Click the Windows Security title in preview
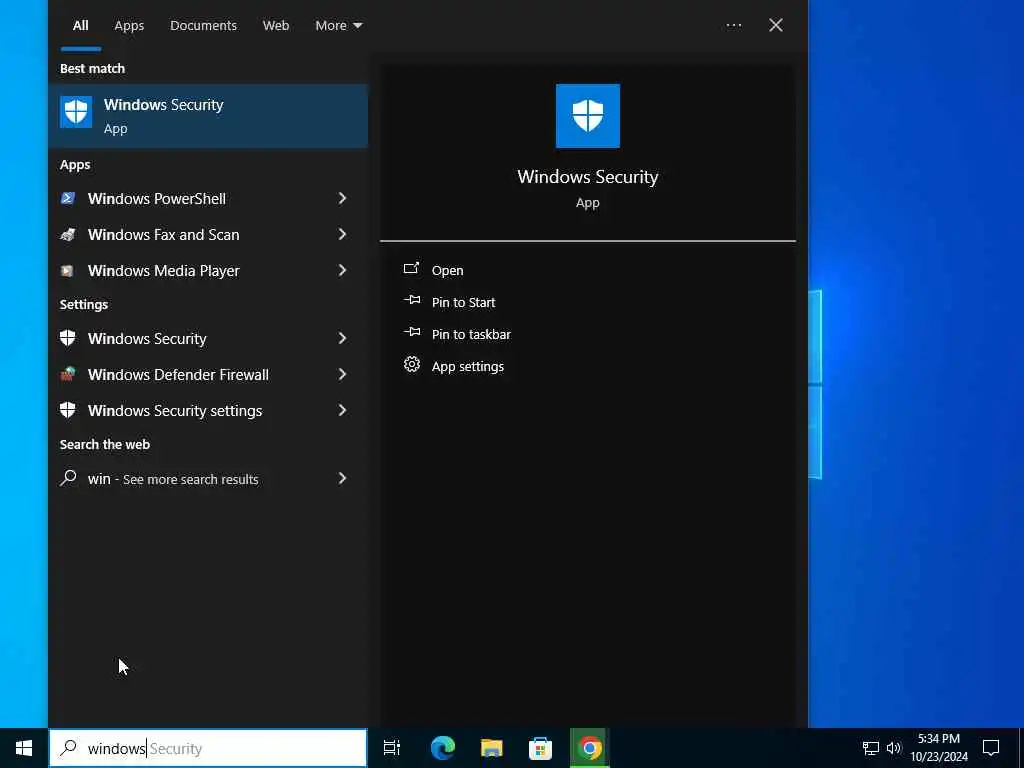This screenshot has width=1024, height=768. pos(588,177)
